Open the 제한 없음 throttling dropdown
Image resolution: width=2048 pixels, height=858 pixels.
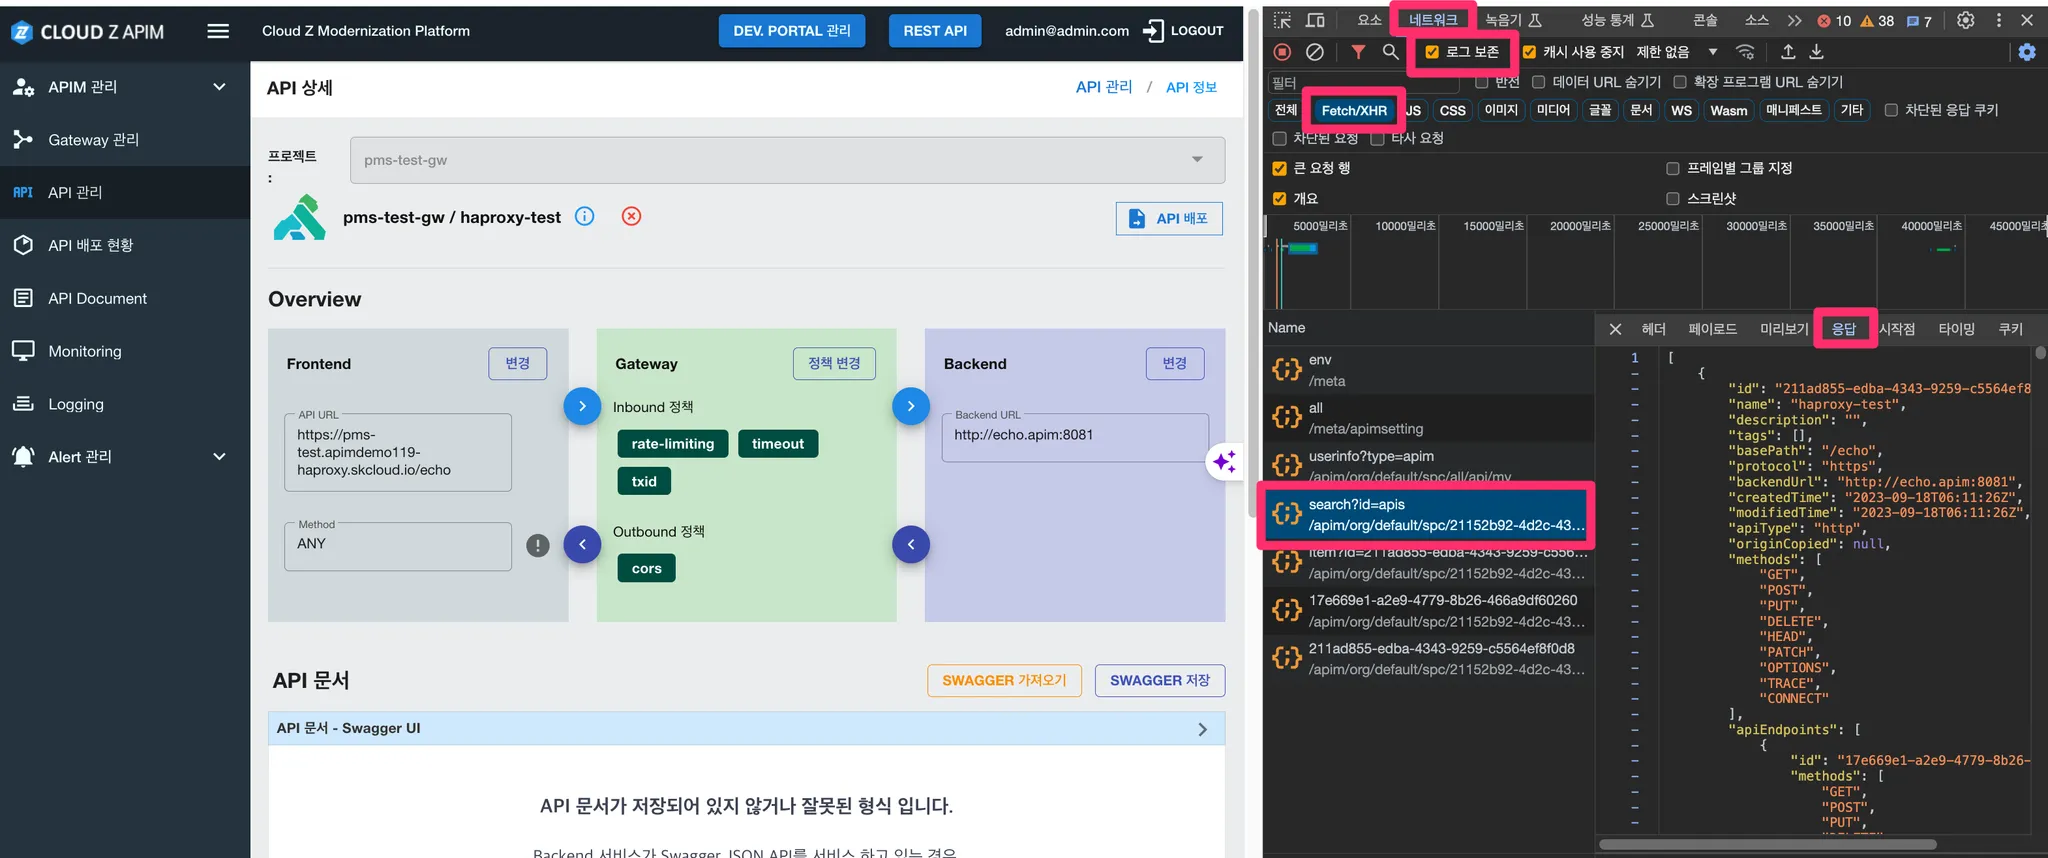click(x=1677, y=52)
